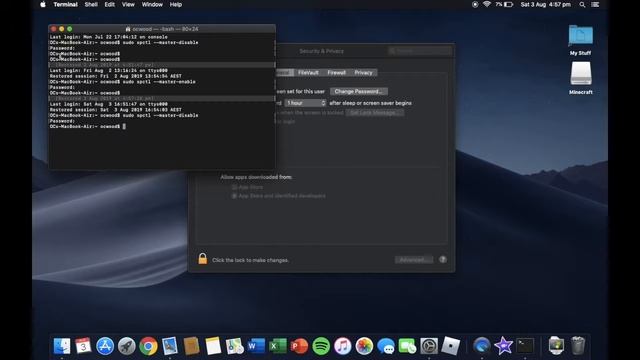Open Launchpad rocket icon in Dock
The image size is (640, 360).
[x=127, y=346]
